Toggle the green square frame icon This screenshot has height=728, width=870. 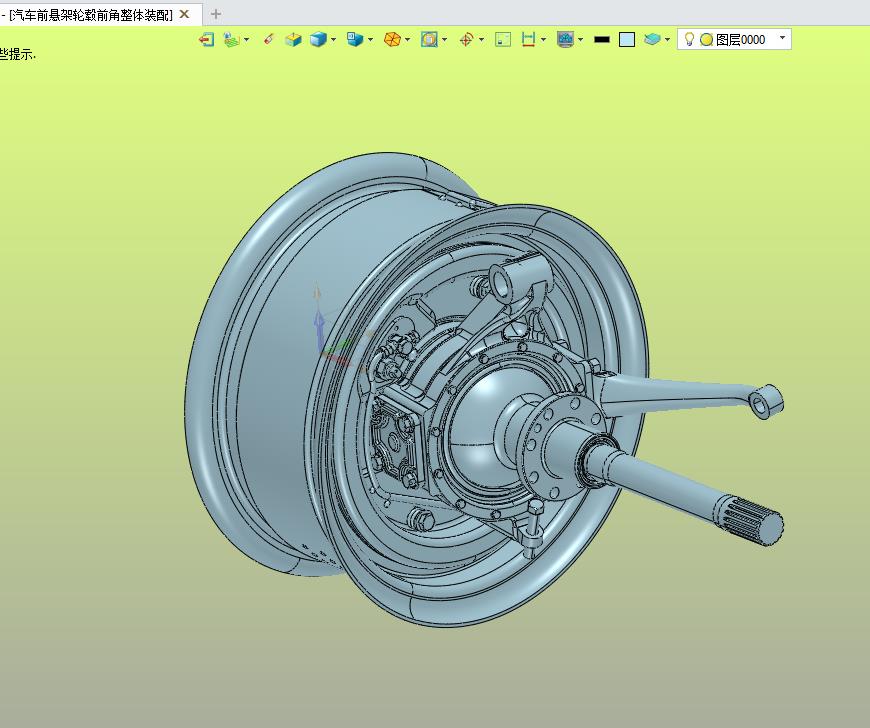coord(503,39)
